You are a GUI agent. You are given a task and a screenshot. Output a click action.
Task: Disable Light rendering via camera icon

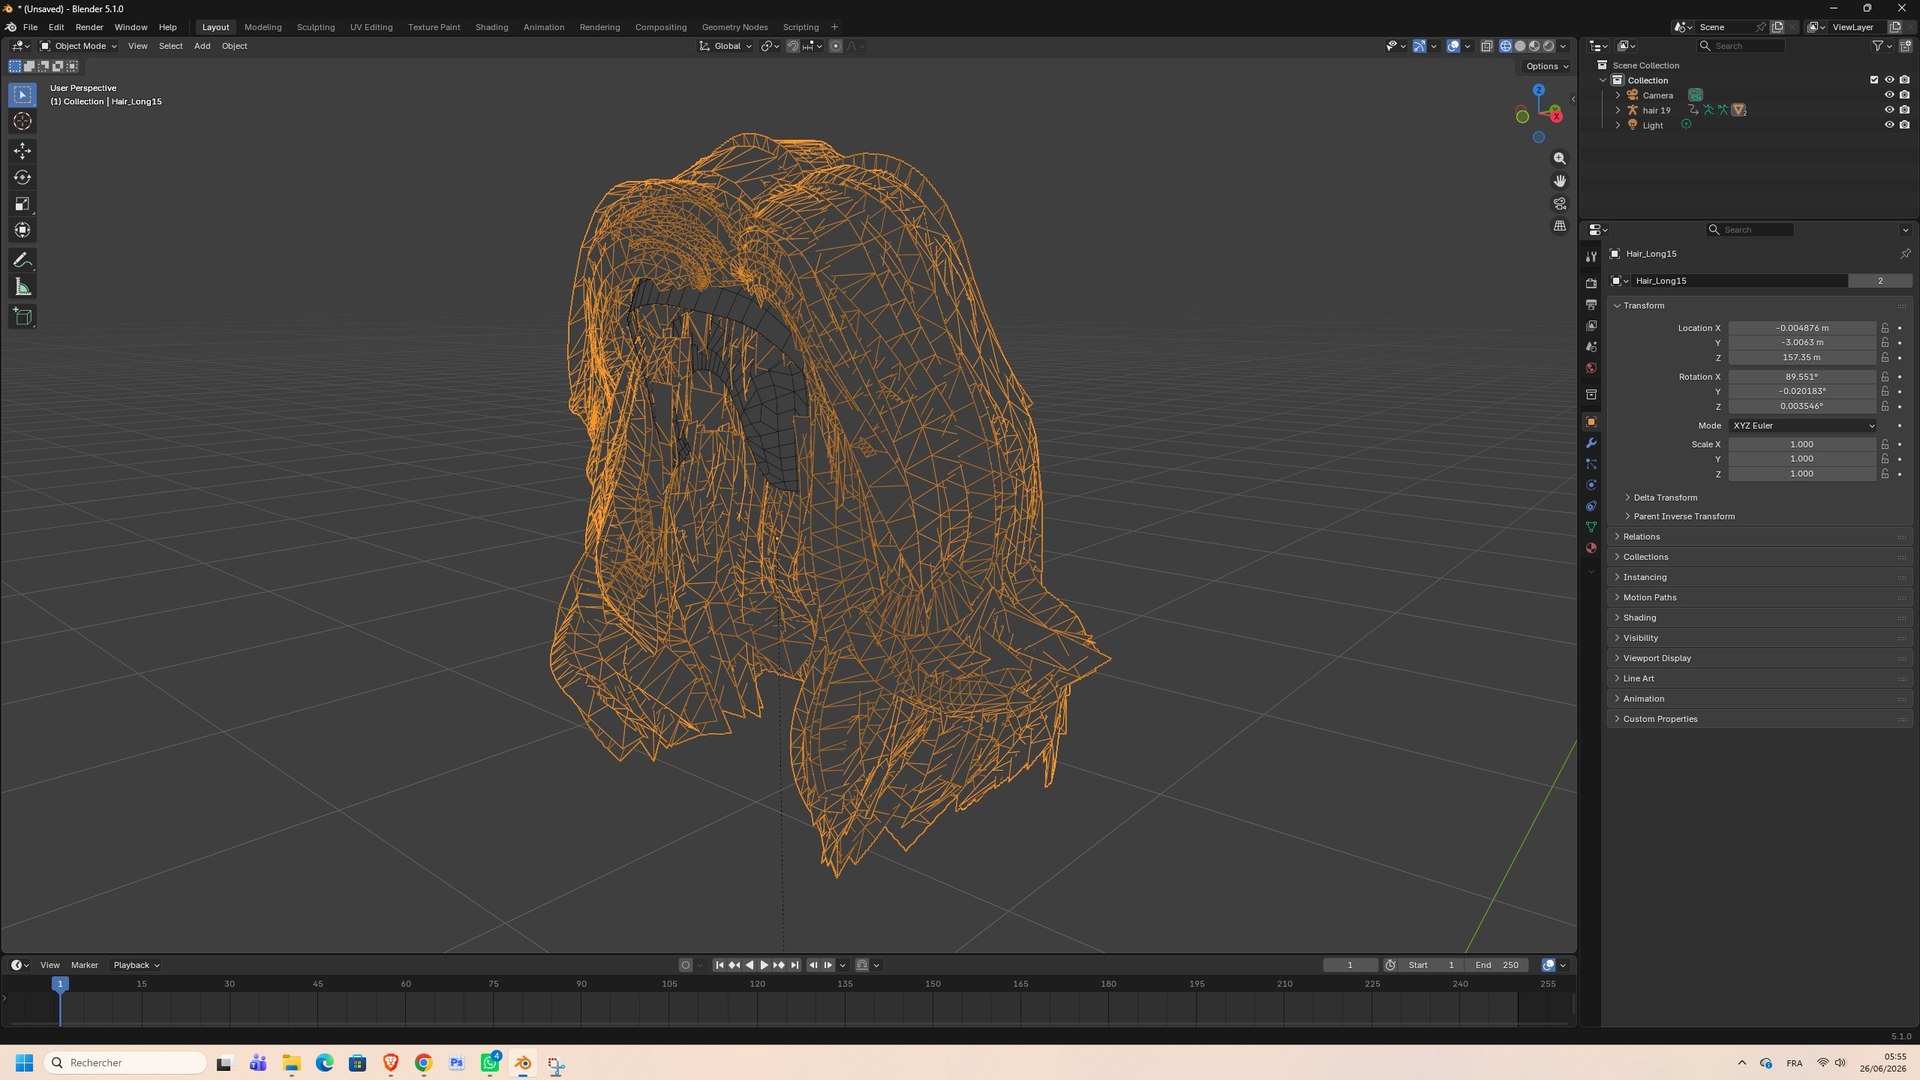coord(1904,125)
